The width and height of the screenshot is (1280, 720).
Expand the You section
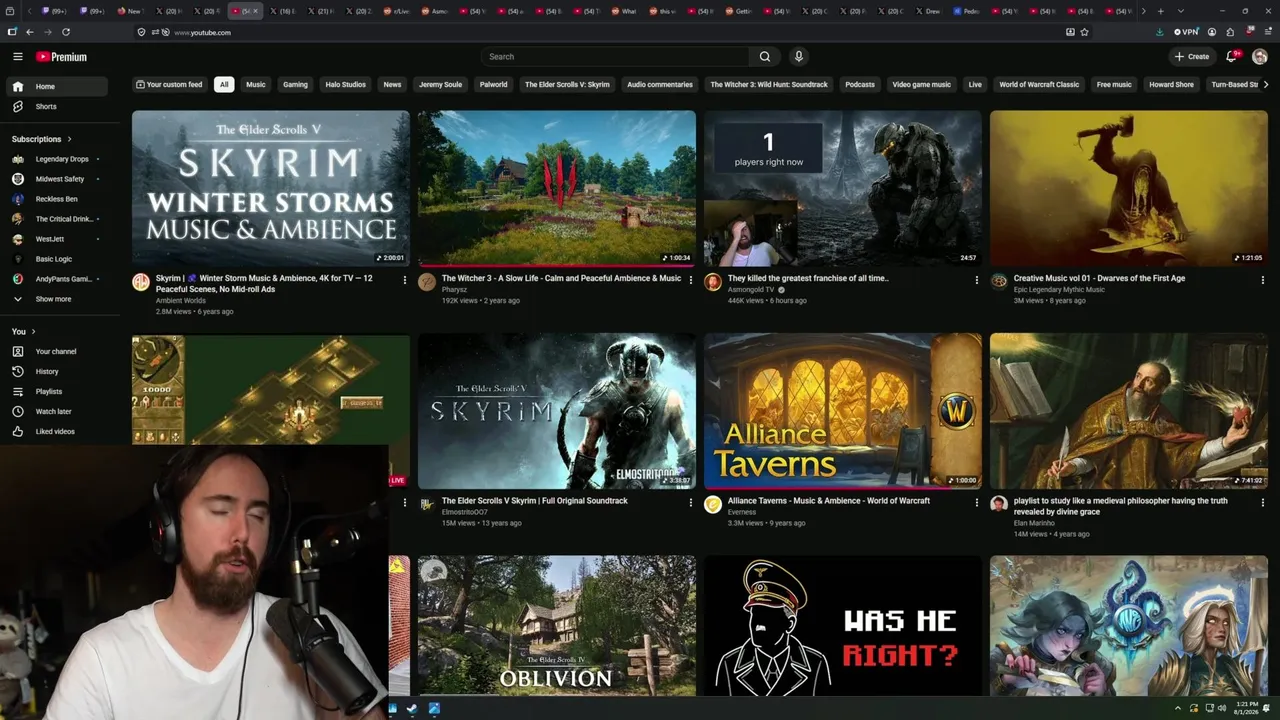click(24, 331)
